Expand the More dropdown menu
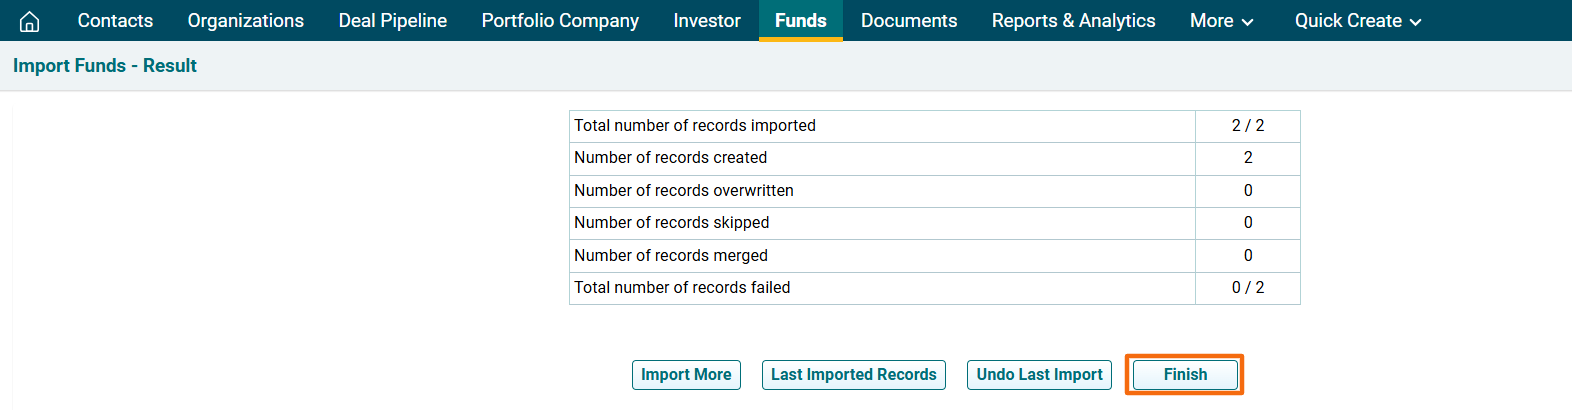1572x410 pixels. coord(1221,21)
